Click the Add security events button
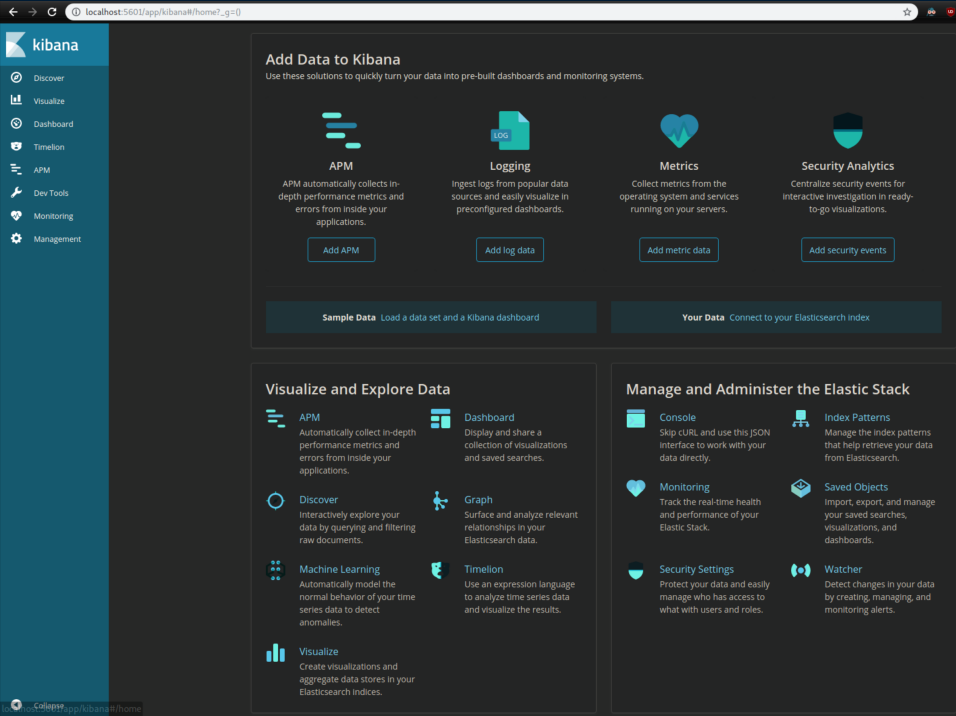 [x=847, y=250]
